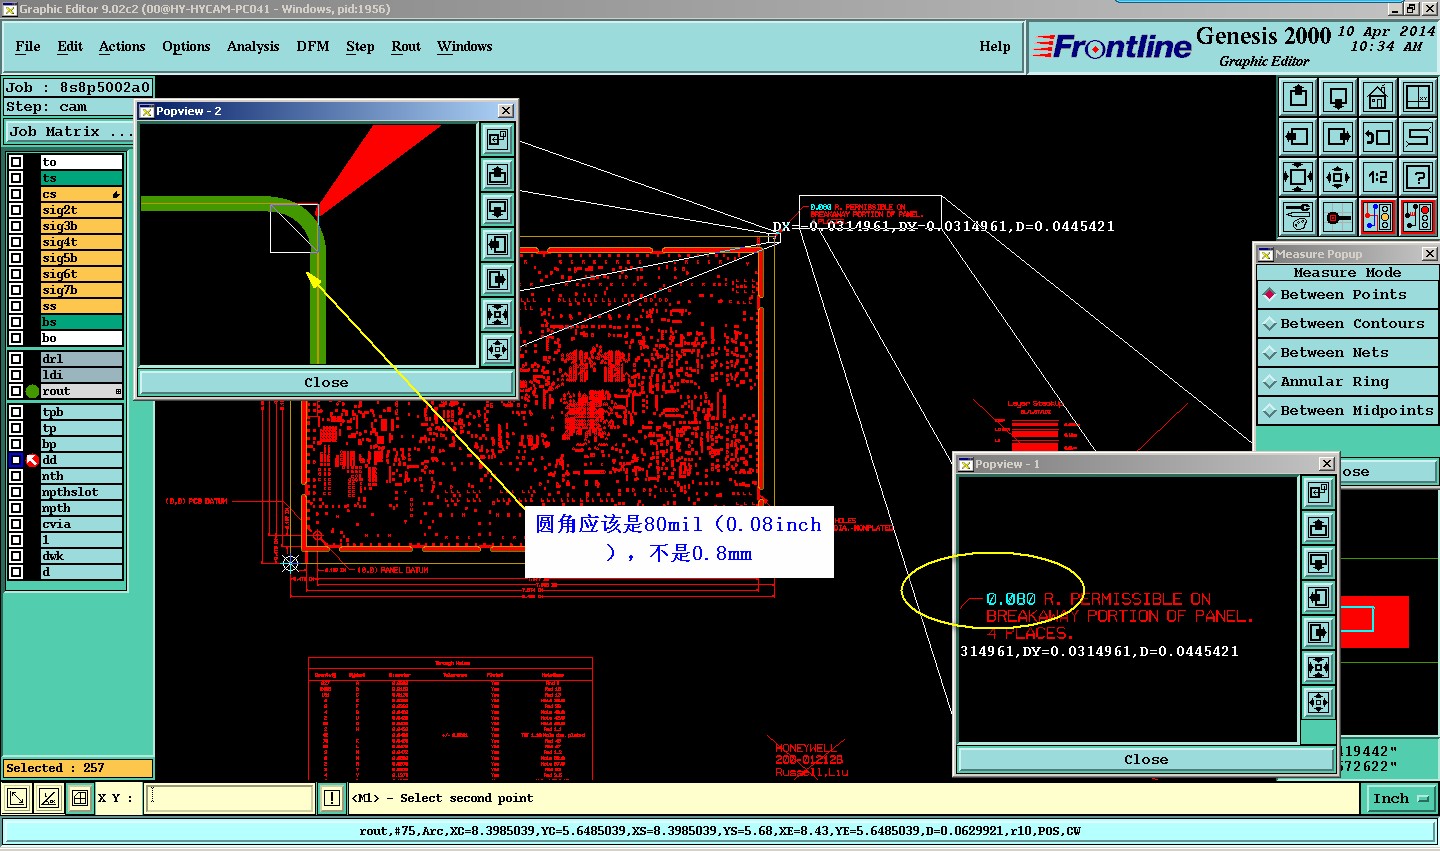The height and width of the screenshot is (851, 1440).
Task: Open the wrench and pen tools icon
Action: click(1298, 216)
